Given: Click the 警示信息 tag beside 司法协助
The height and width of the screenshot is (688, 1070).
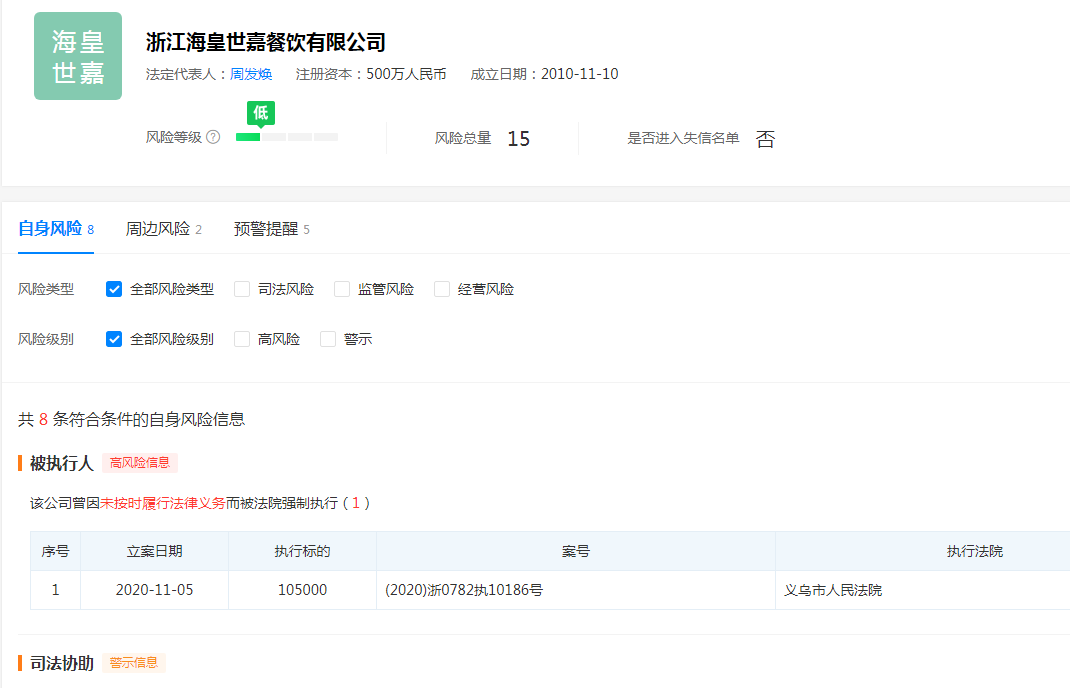Looking at the screenshot, I should (134, 663).
